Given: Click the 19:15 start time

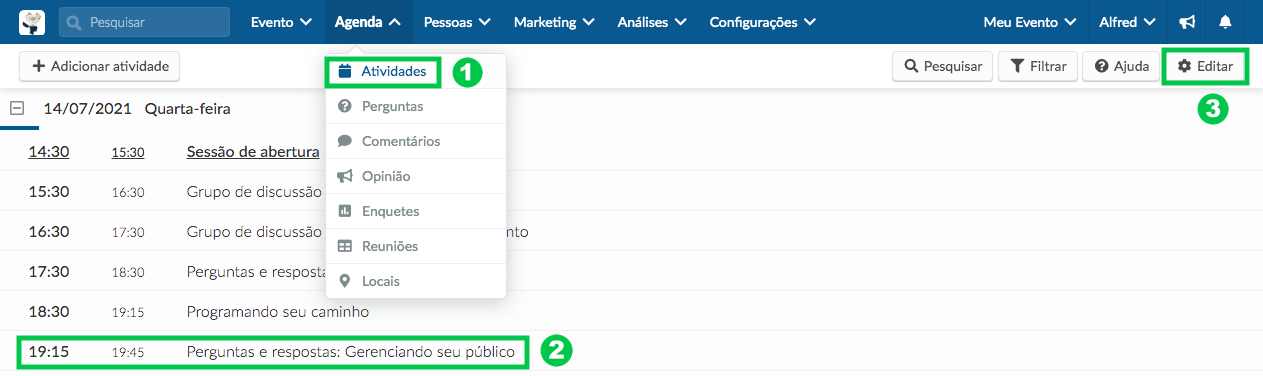Looking at the screenshot, I should [x=48, y=352].
